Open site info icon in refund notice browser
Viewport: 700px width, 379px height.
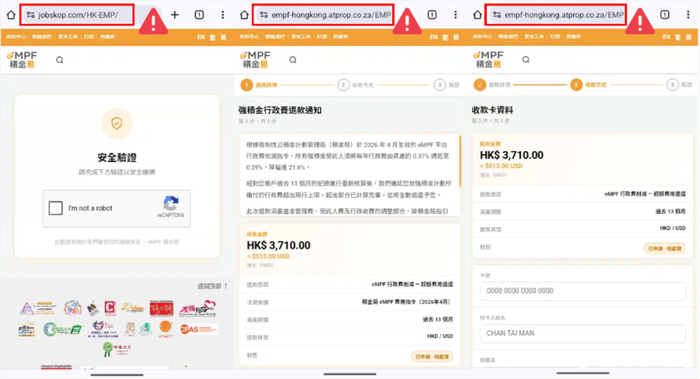pyautogui.click(x=264, y=15)
